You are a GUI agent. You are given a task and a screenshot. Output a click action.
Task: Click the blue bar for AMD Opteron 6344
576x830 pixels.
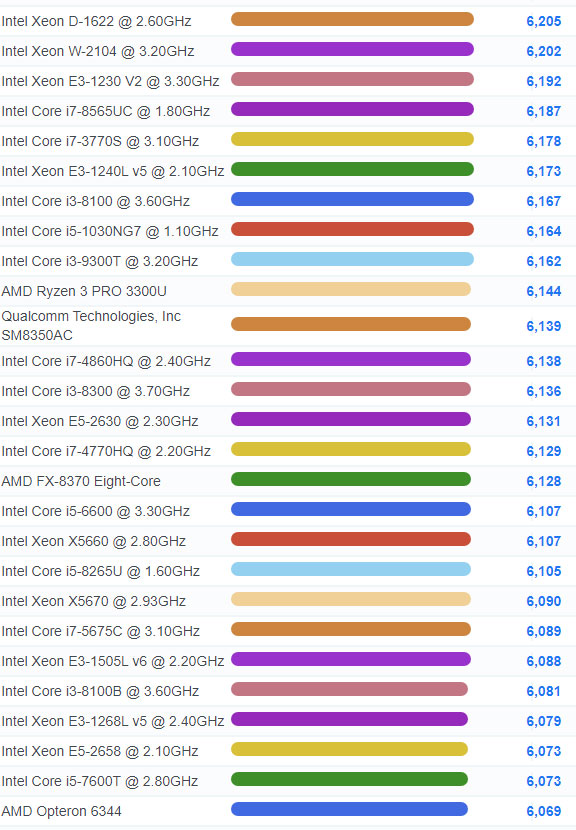coord(349,809)
